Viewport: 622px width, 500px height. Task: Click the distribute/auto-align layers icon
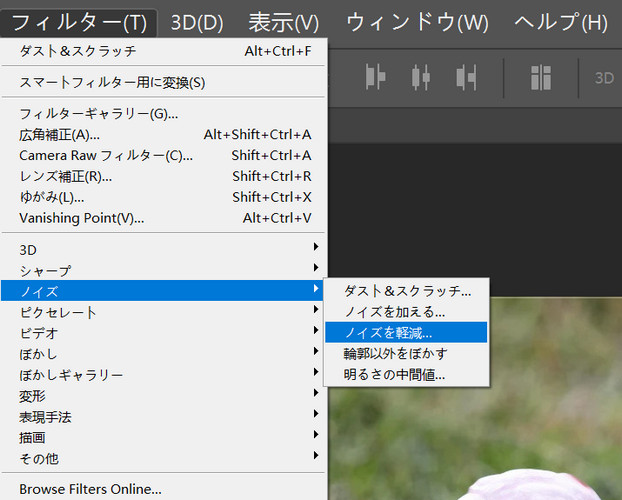pos(541,78)
